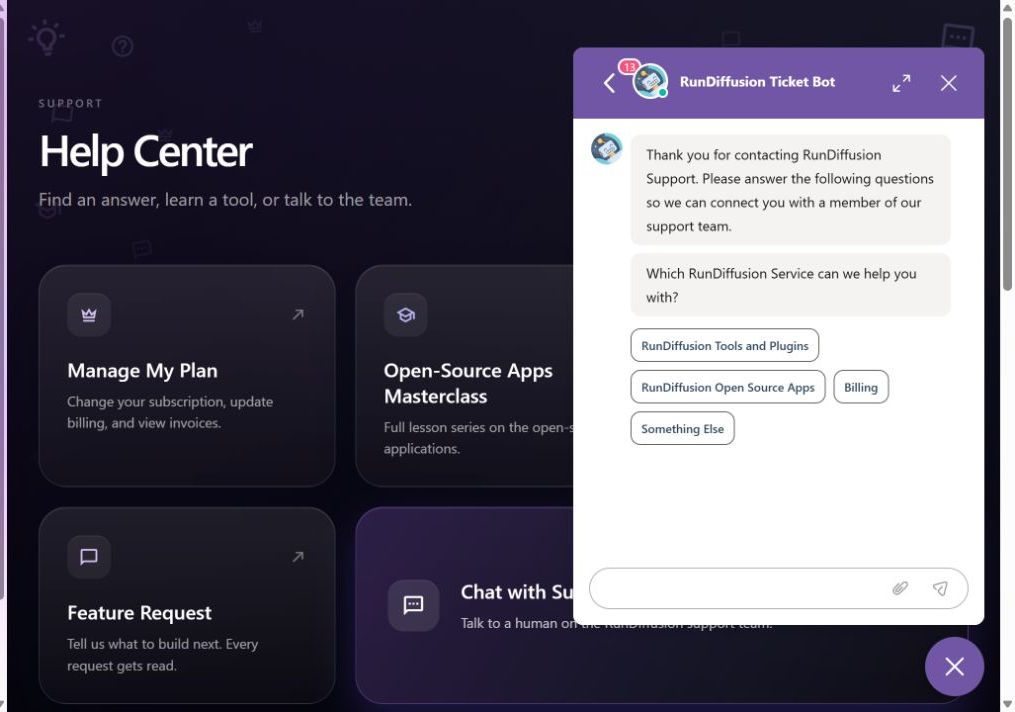Click the Feature Request speech bubble icon
This screenshot has width=1015, height=712.
[89, 557]
